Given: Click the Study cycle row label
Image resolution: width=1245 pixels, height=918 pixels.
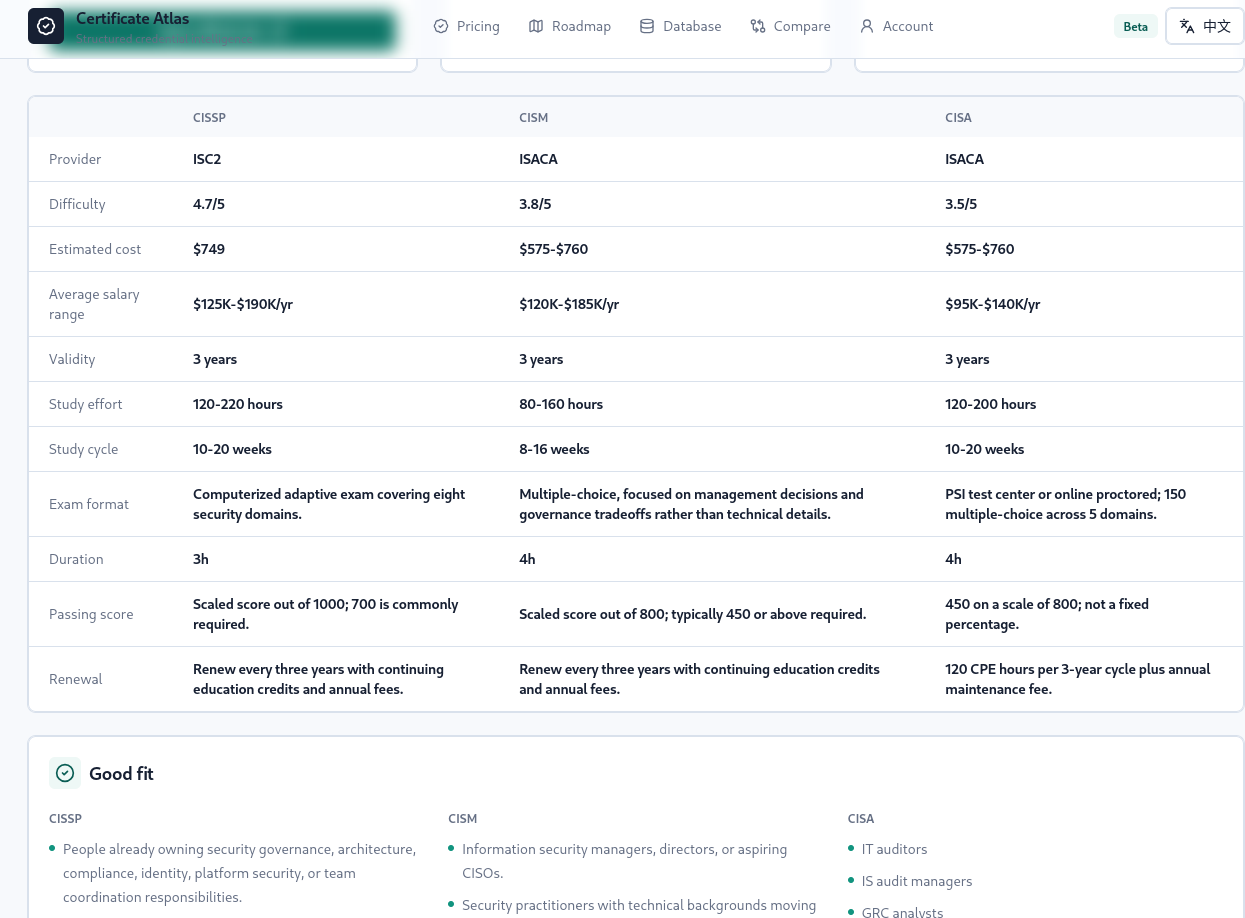Looking at the screenshot, I should [x=83, y=449].
